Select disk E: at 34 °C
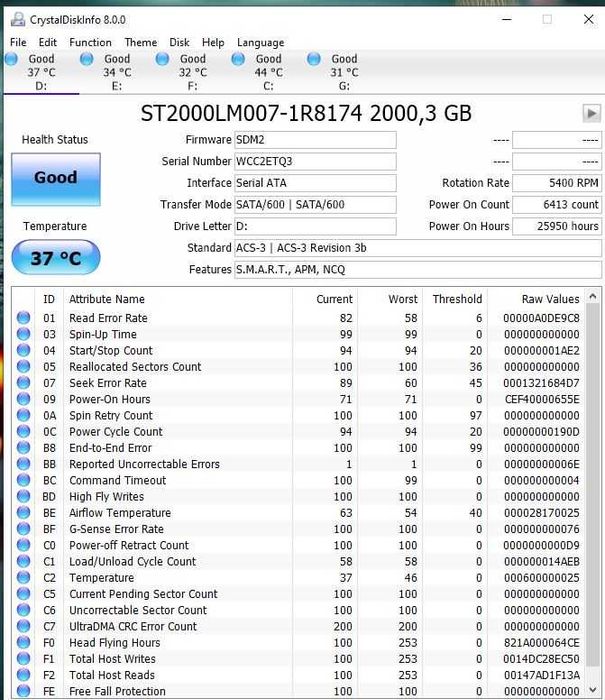This screenshot has height=700, width=605. tap(117, 72)
